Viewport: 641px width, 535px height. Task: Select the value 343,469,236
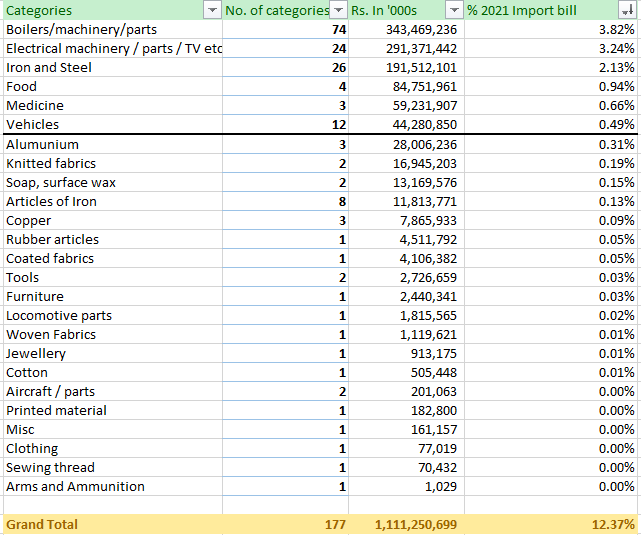click(406, 29)
